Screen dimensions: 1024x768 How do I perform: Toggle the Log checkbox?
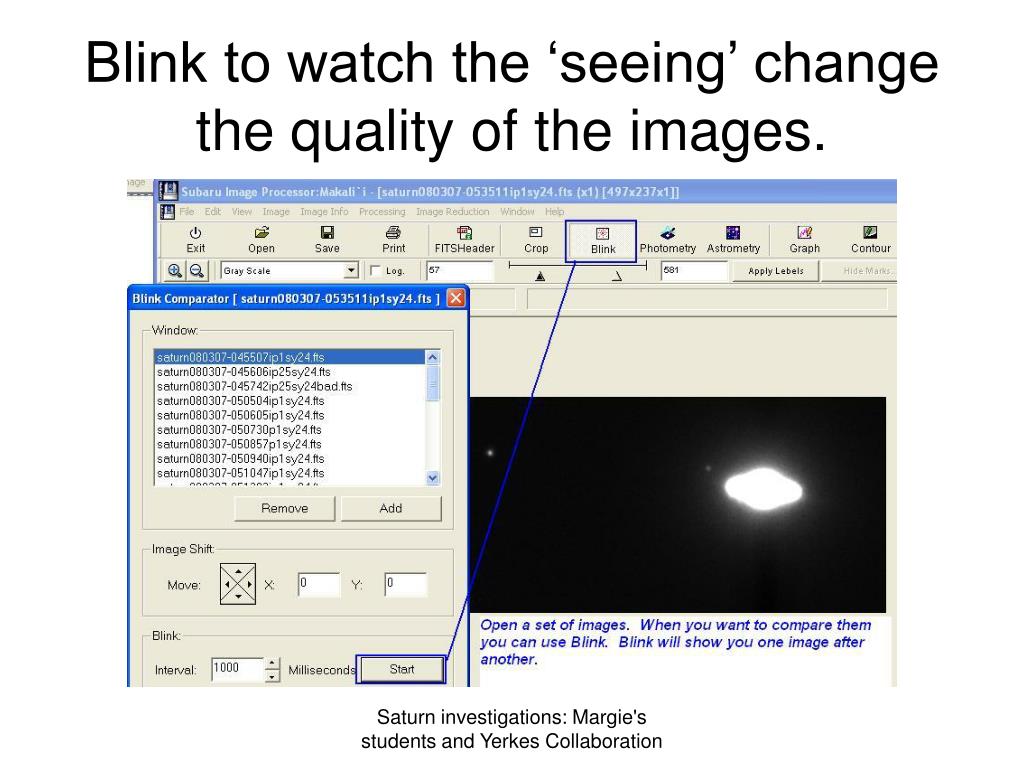click(376, 270)
